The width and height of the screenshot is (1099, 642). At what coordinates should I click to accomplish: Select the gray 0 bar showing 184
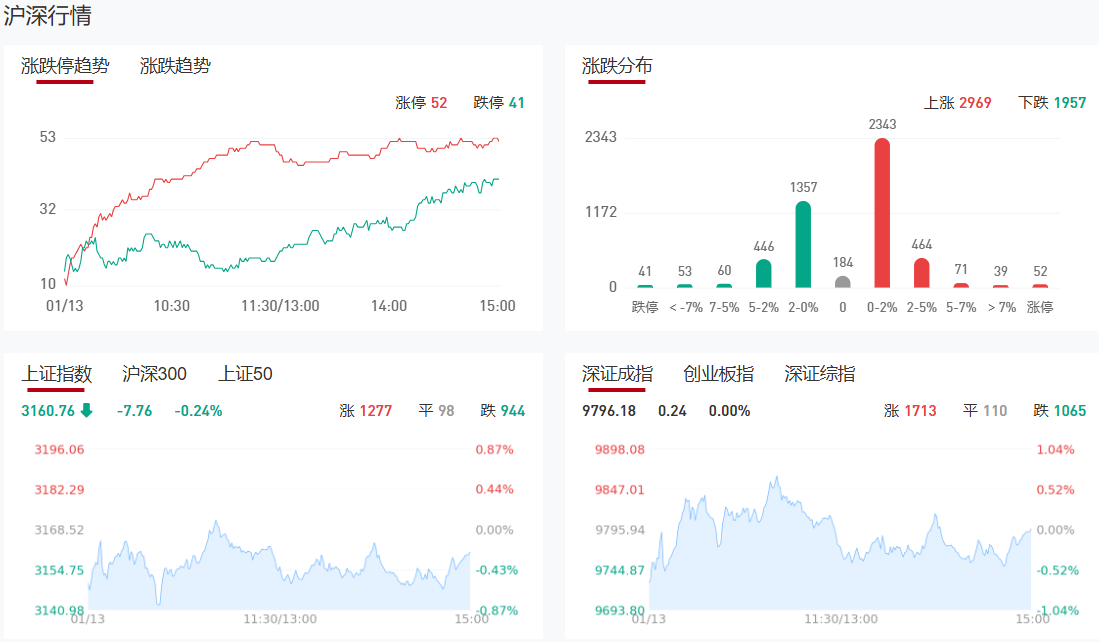(843, 282)
